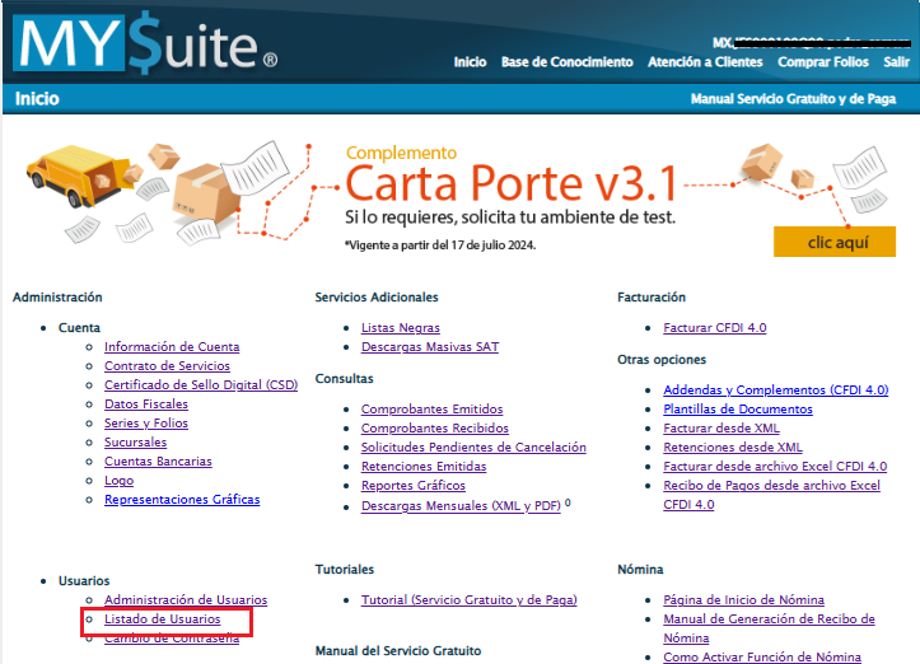
Task: Click the Tutoriales heading
Action: (x=344, y=570)
